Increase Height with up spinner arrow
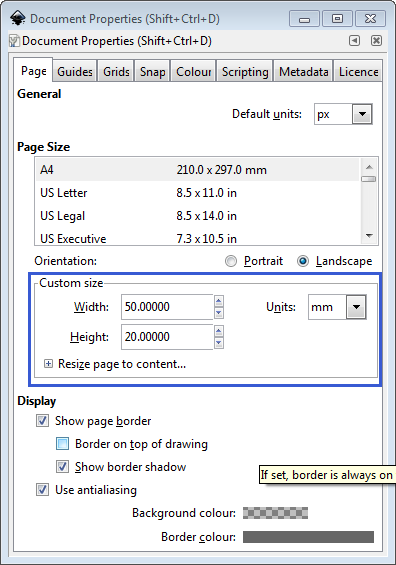This screenshot has height=565, width=396. [x=219, y=331]
